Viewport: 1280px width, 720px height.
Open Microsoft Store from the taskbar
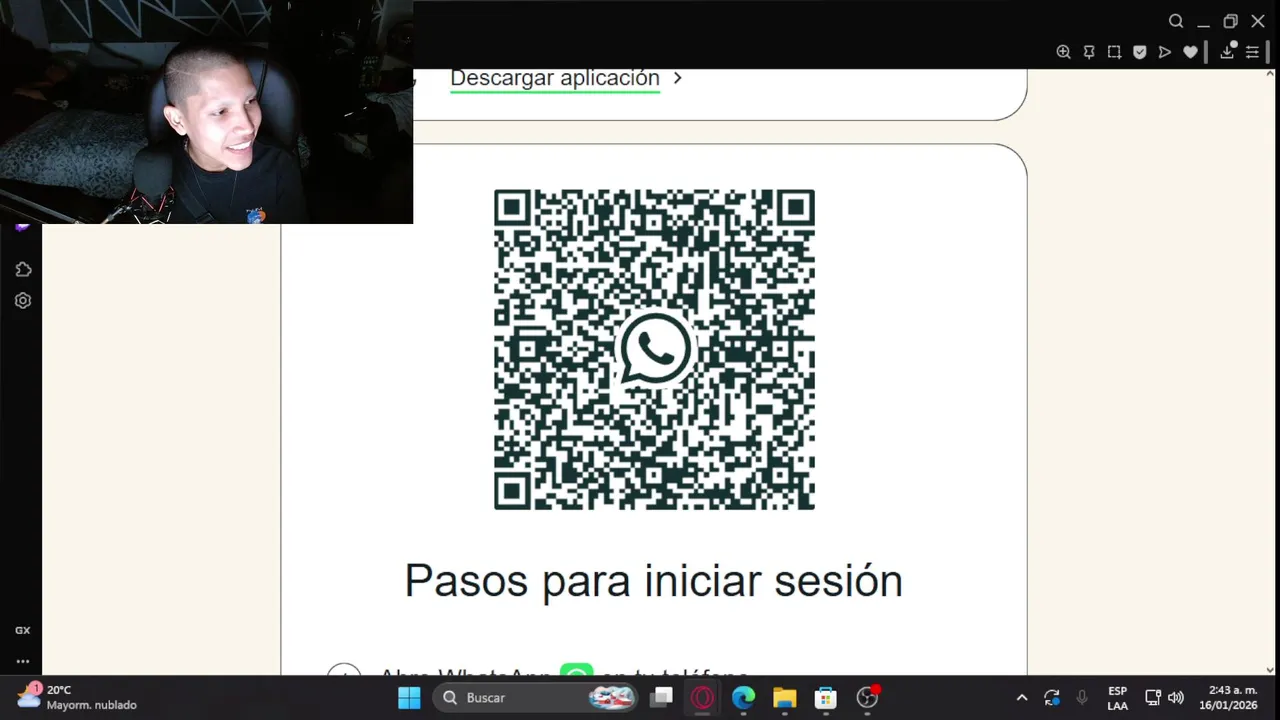[825, 698]
